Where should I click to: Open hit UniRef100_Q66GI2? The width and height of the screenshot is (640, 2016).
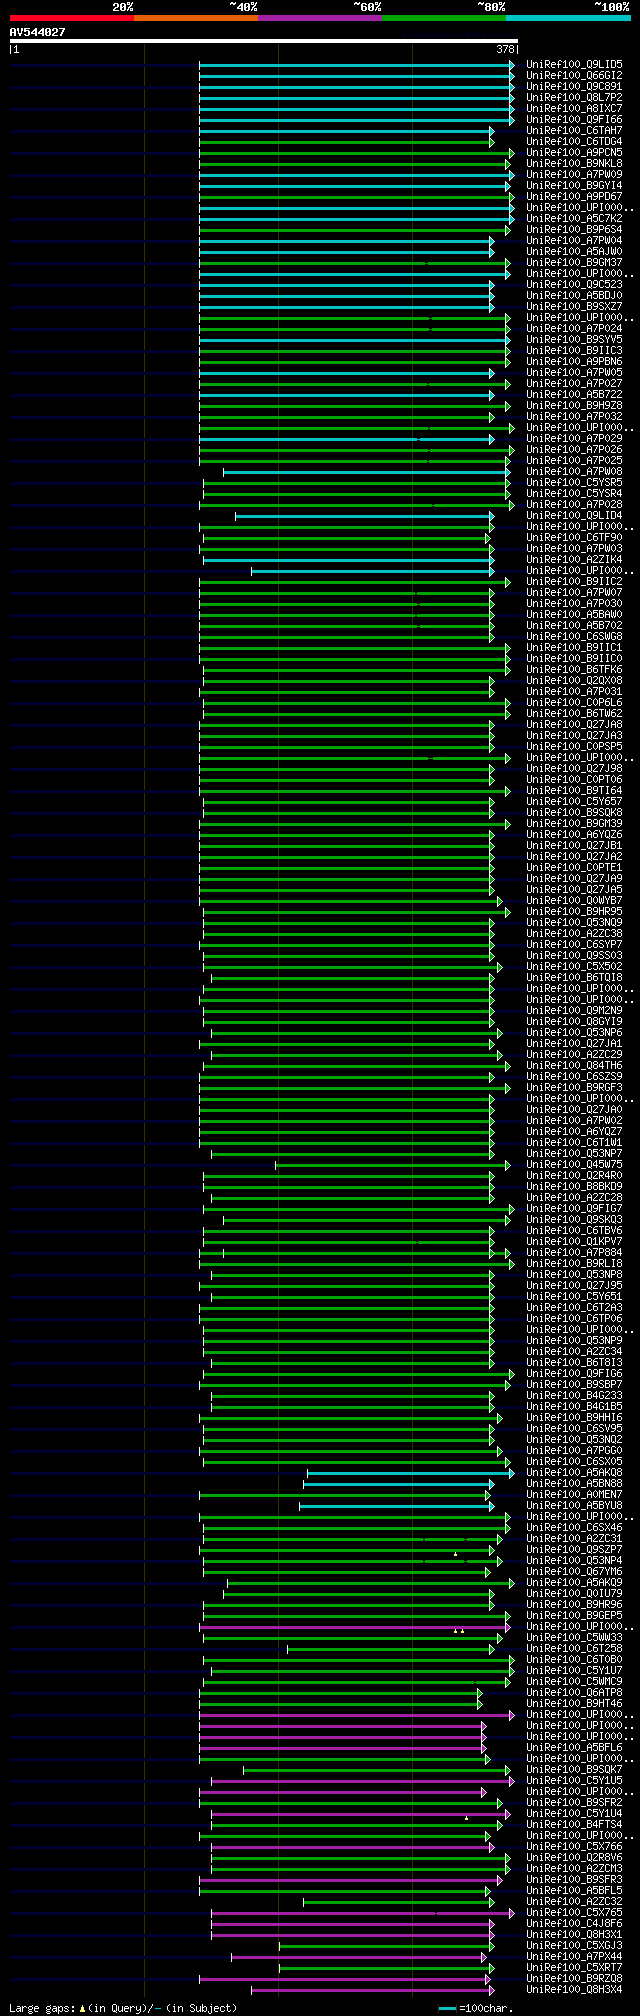pyautogui.click(x=574, y=76)
